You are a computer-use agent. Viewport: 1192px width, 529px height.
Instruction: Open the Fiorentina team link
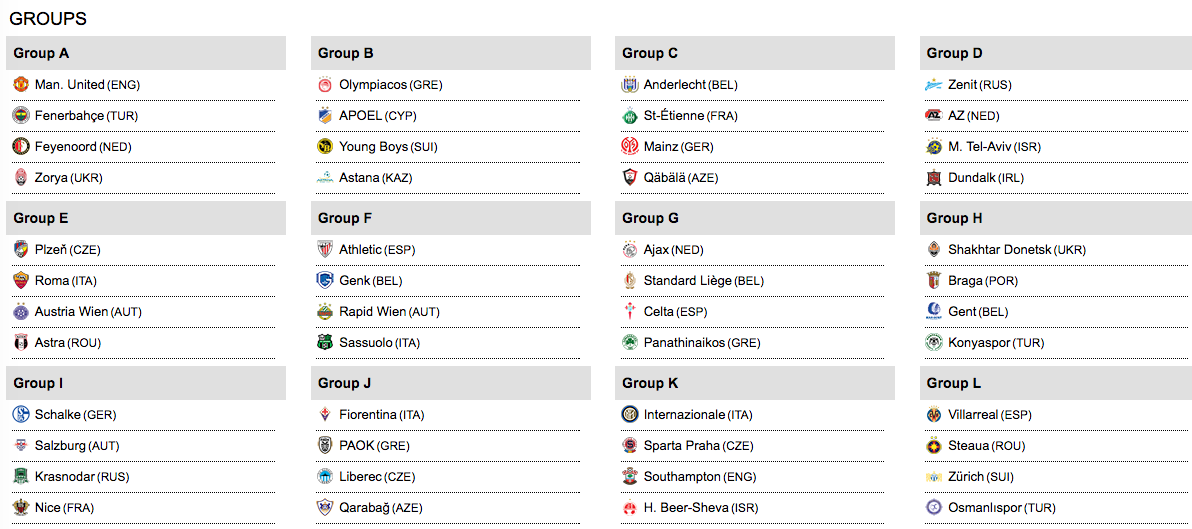pos(368,415)
